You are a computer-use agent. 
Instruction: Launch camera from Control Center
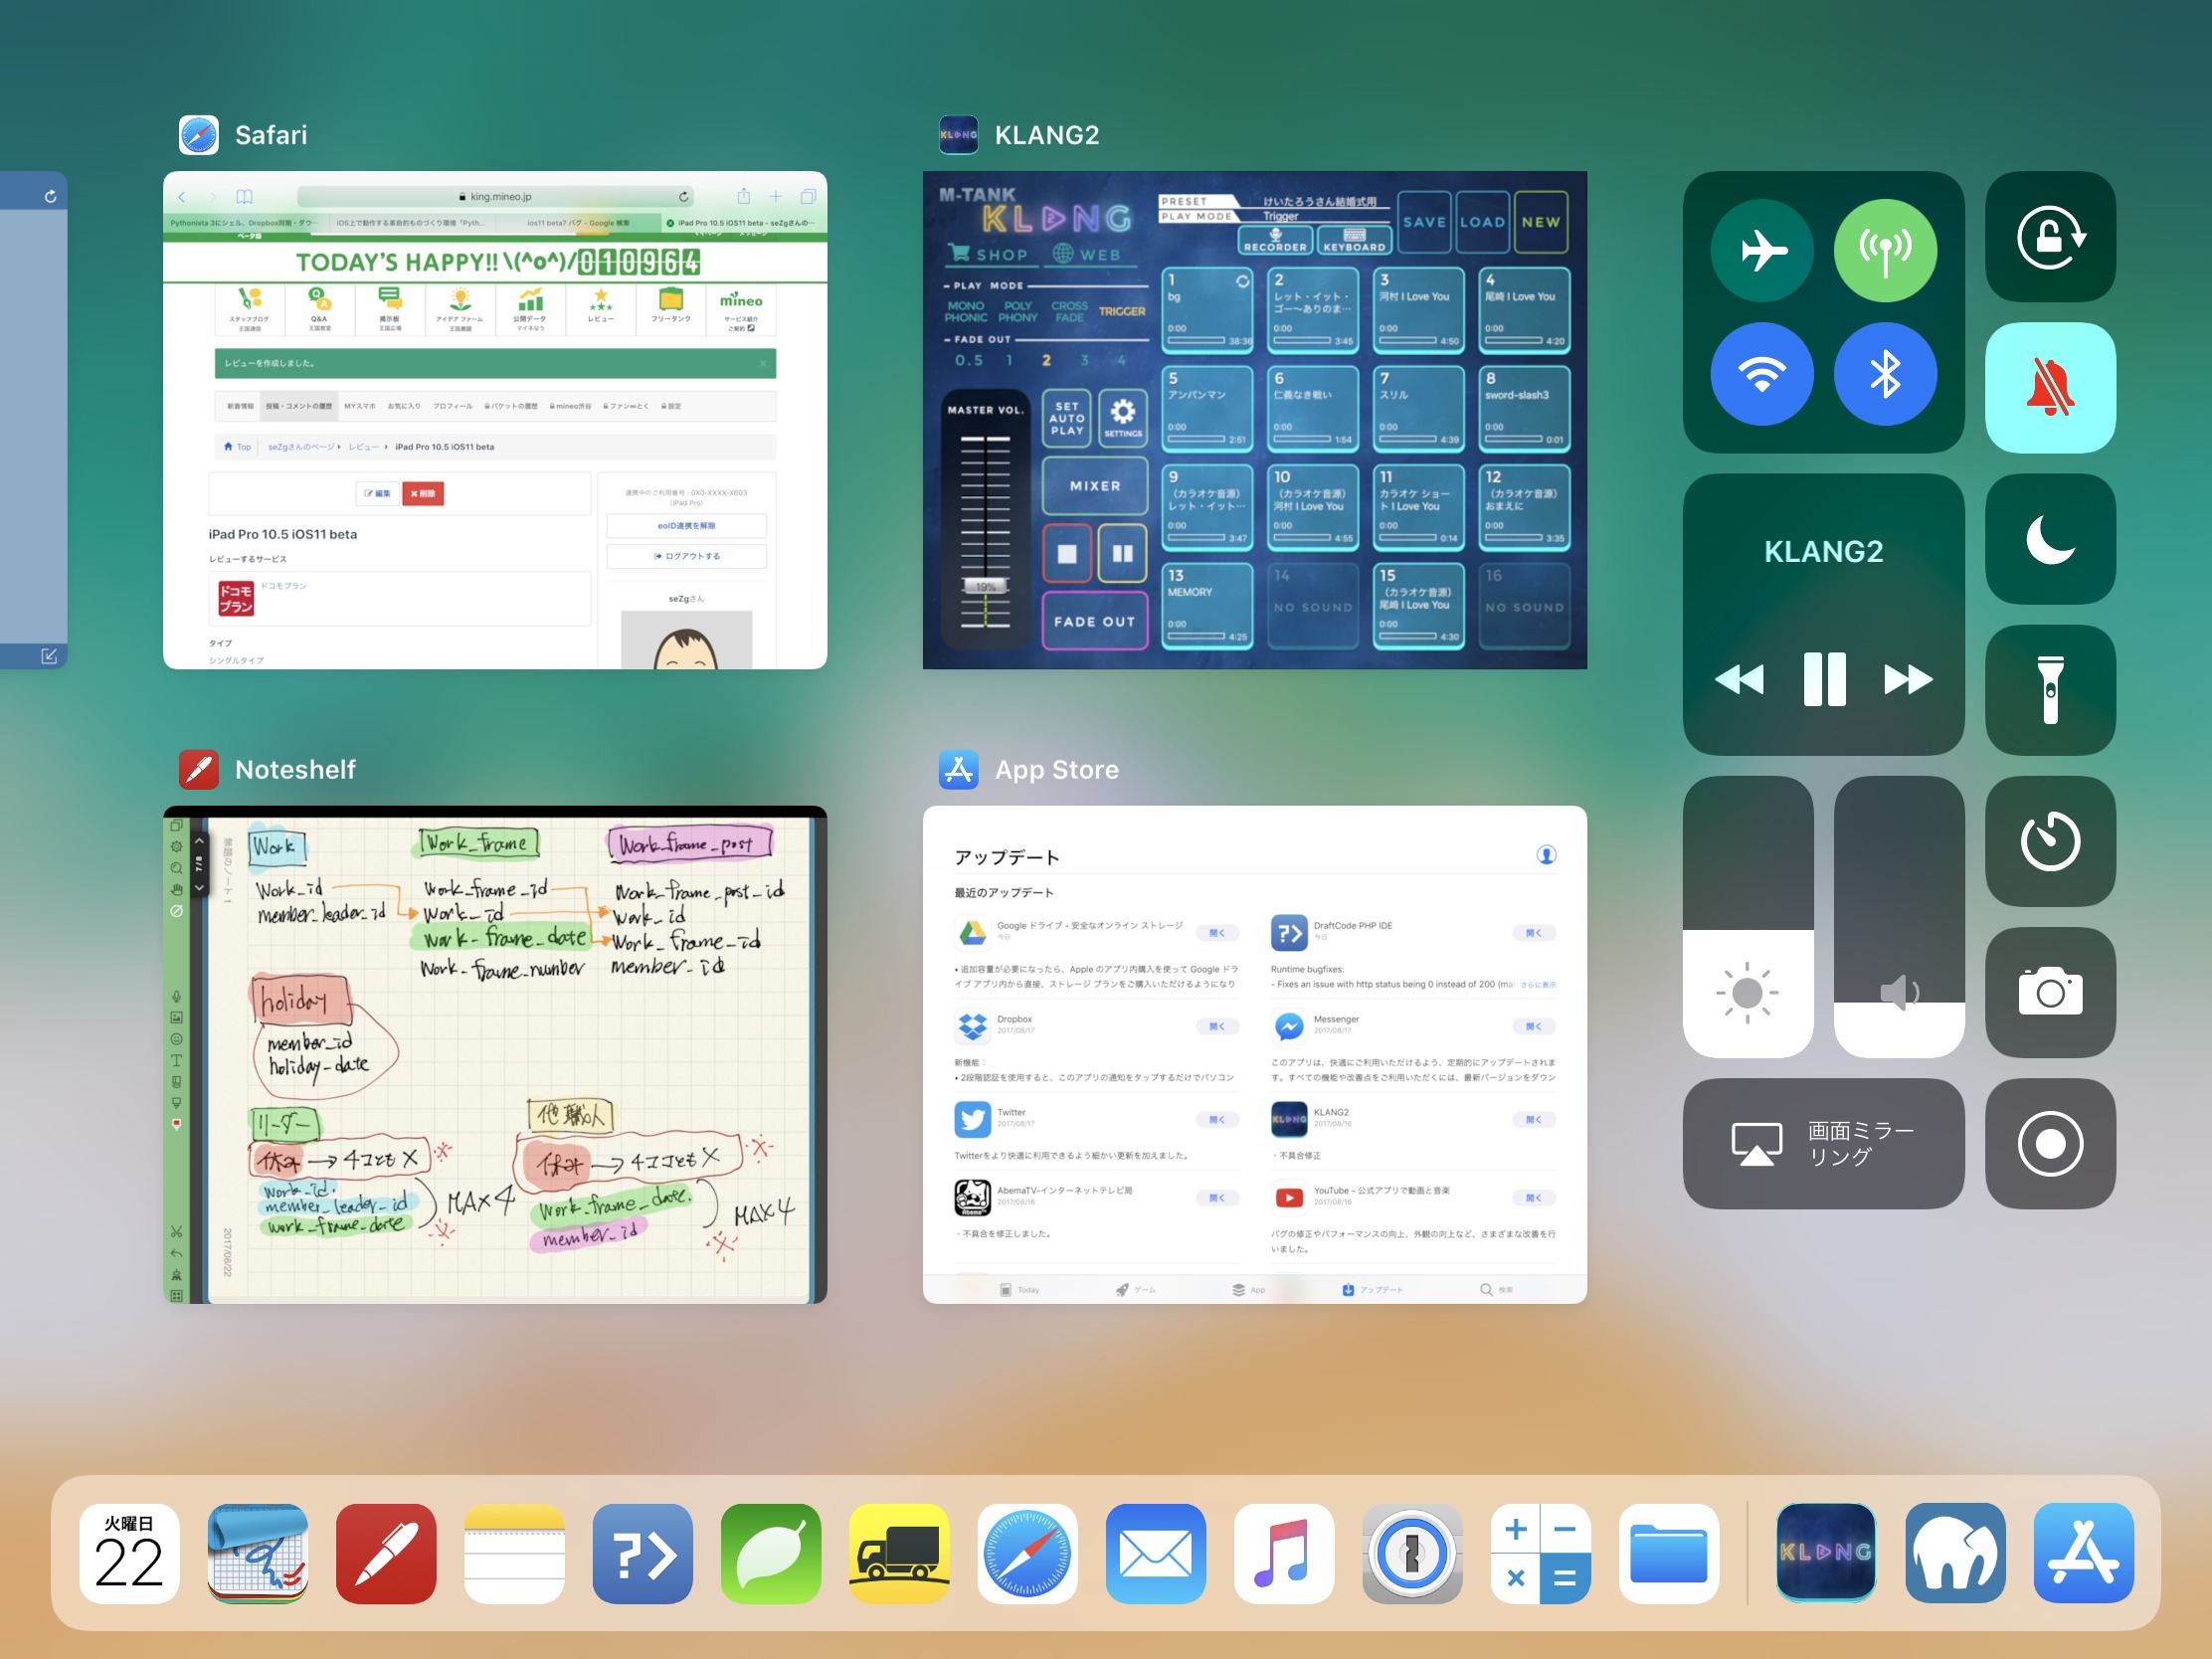(2049, 992)
